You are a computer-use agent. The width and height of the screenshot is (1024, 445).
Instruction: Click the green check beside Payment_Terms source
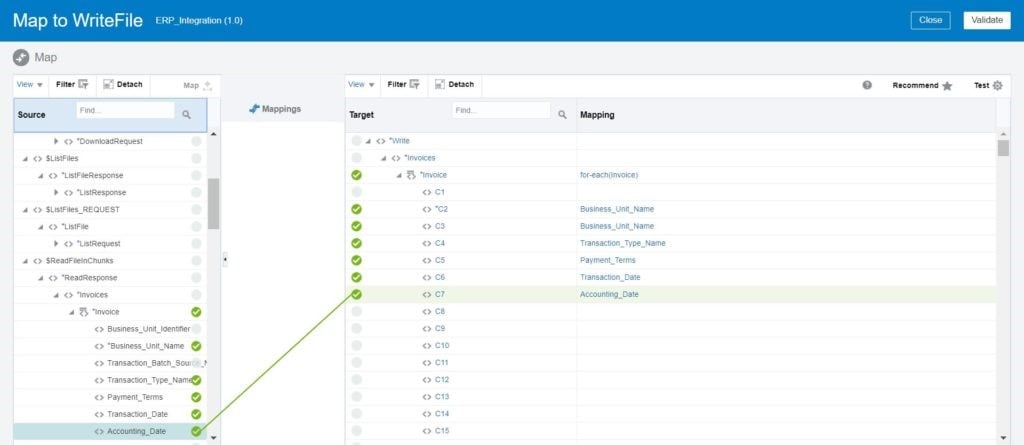[196, 397]
